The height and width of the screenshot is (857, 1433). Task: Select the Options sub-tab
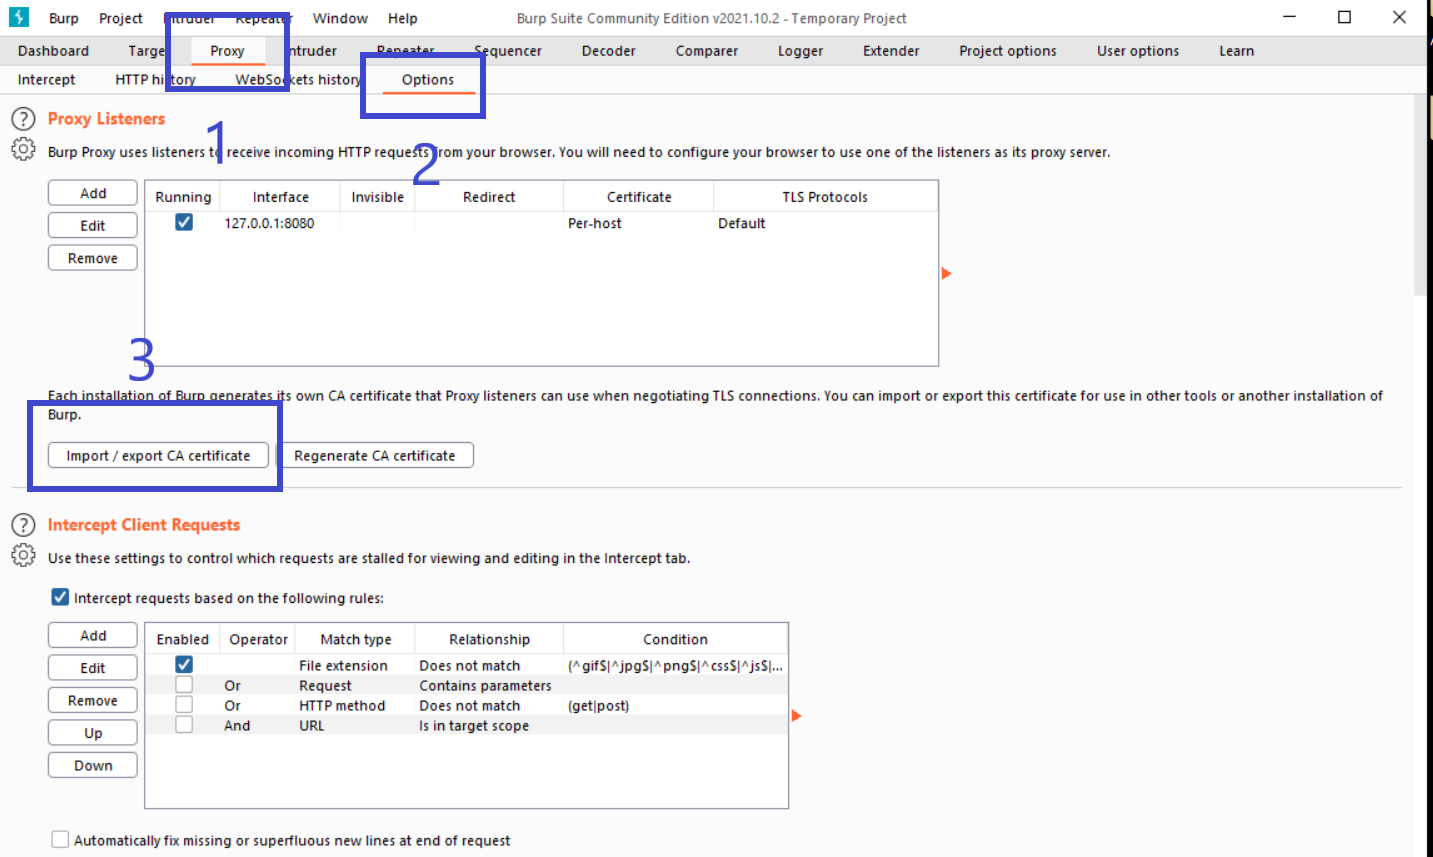pyautogui.click(x=428, y=80)
